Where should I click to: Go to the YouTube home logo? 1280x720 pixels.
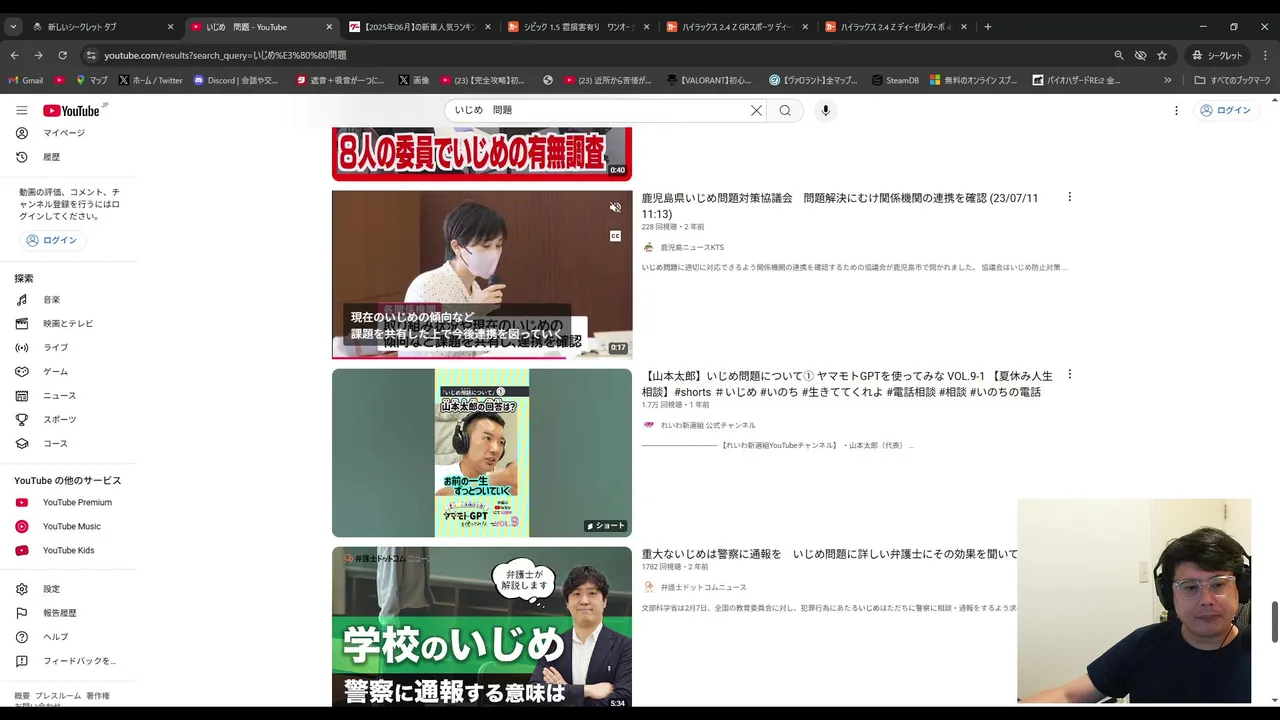(73, 110)
